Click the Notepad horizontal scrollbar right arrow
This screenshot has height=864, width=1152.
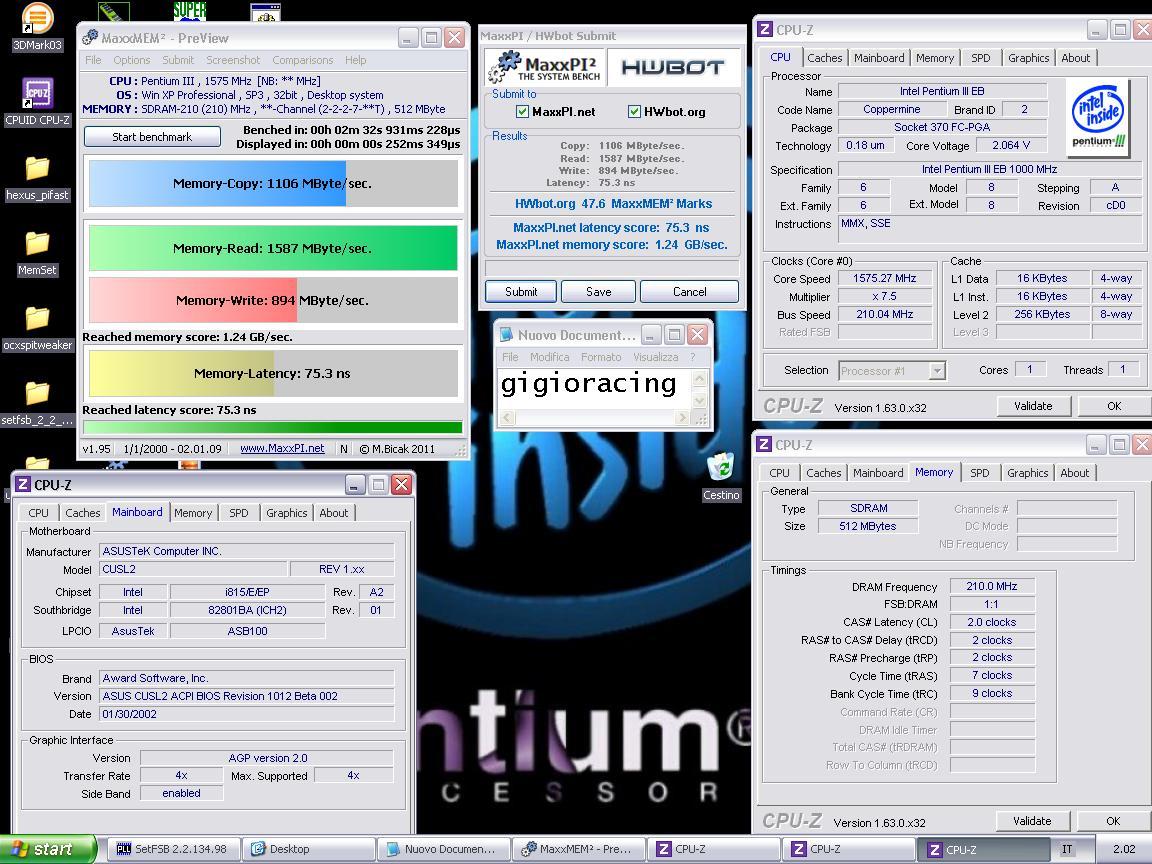682,418
